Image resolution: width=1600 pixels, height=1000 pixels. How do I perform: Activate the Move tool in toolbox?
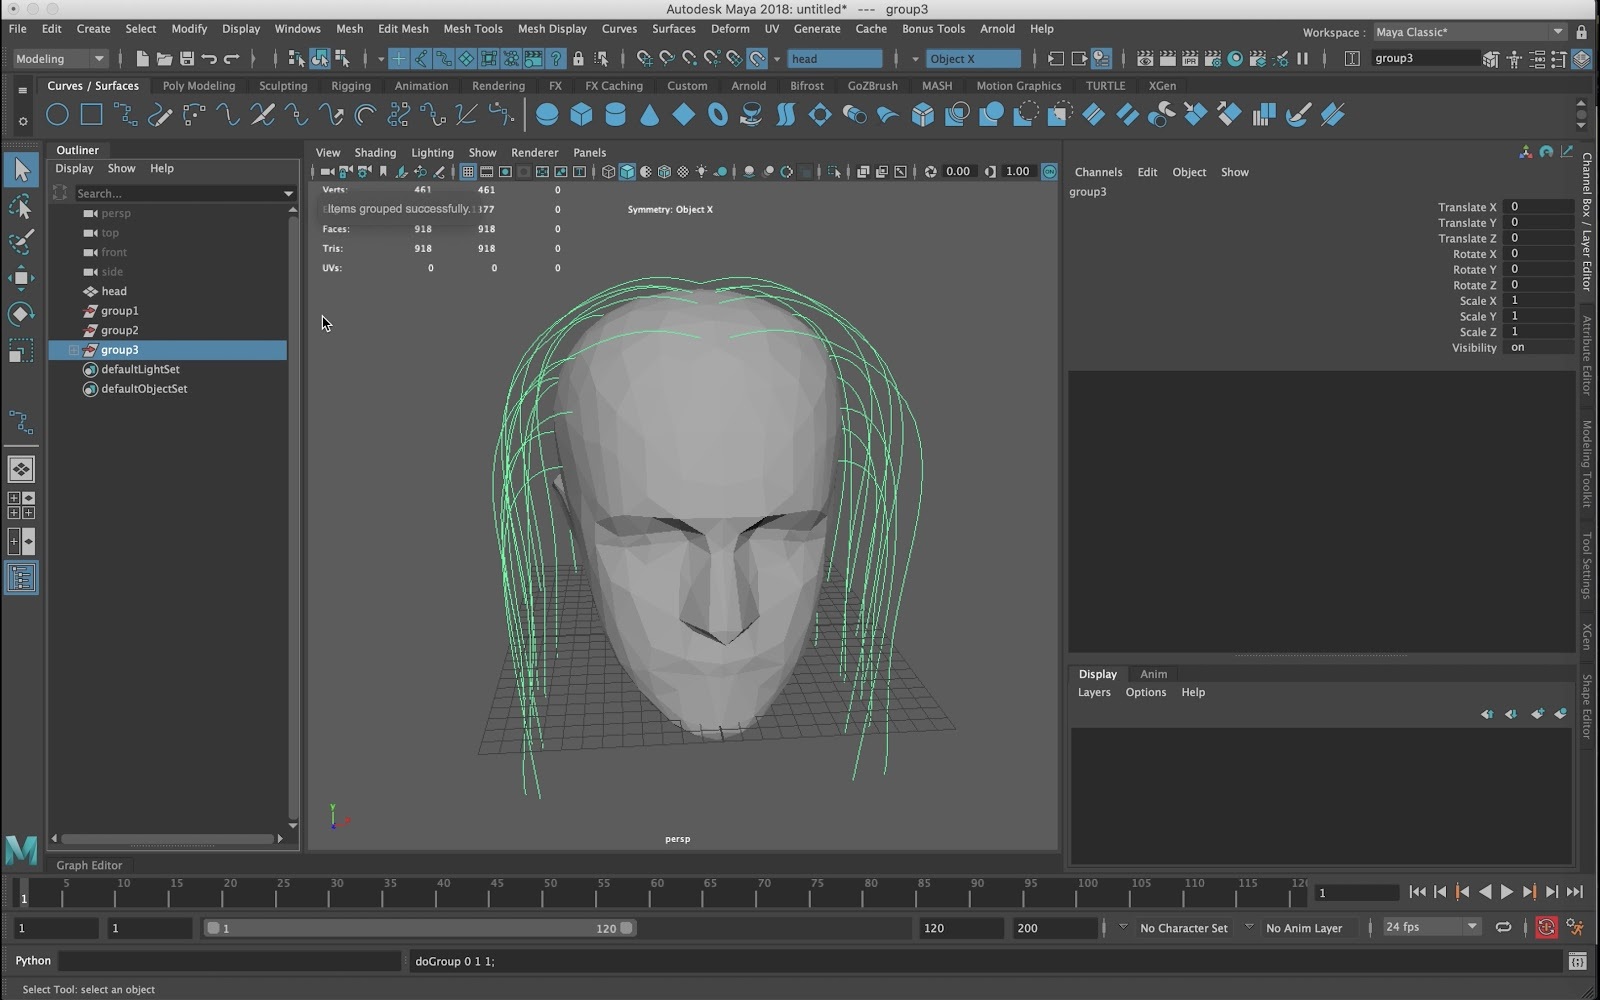coord(21,278)
